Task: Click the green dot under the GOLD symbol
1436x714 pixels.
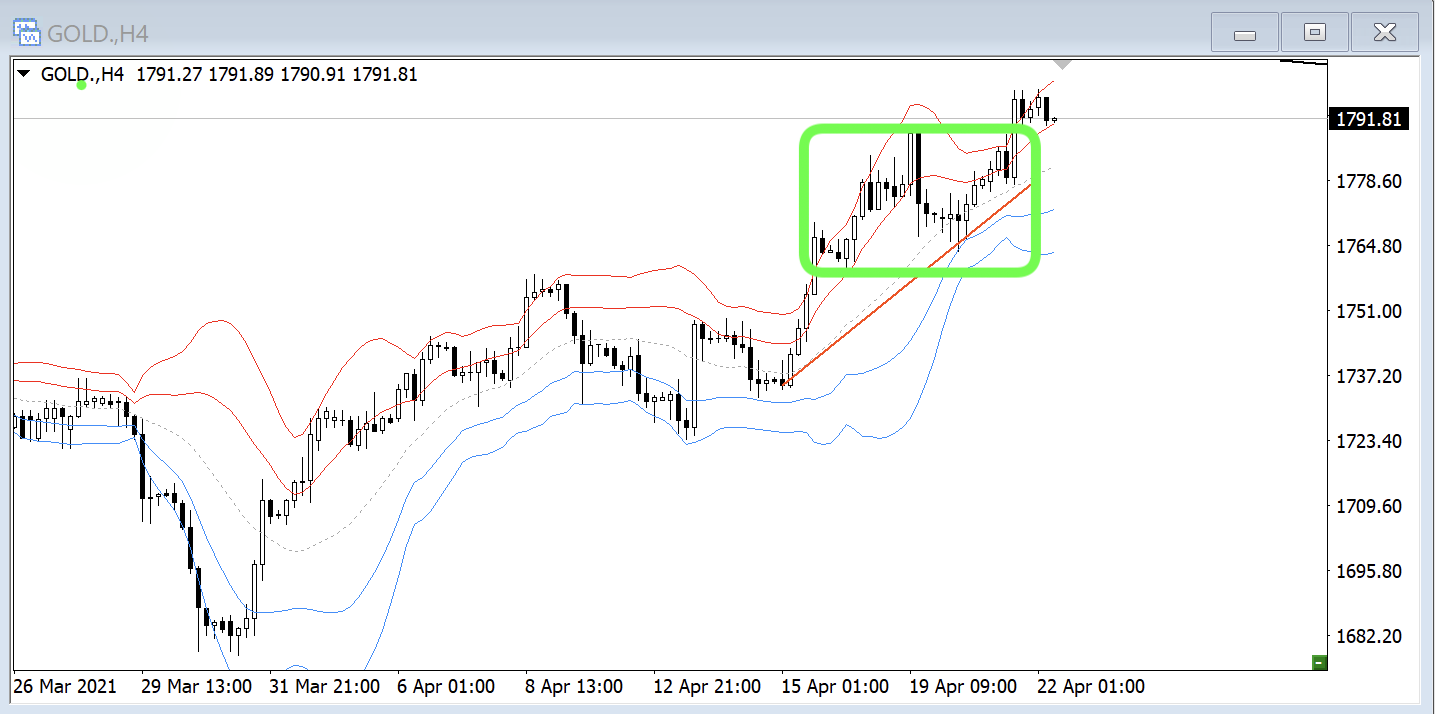Action: pos(81,86)
